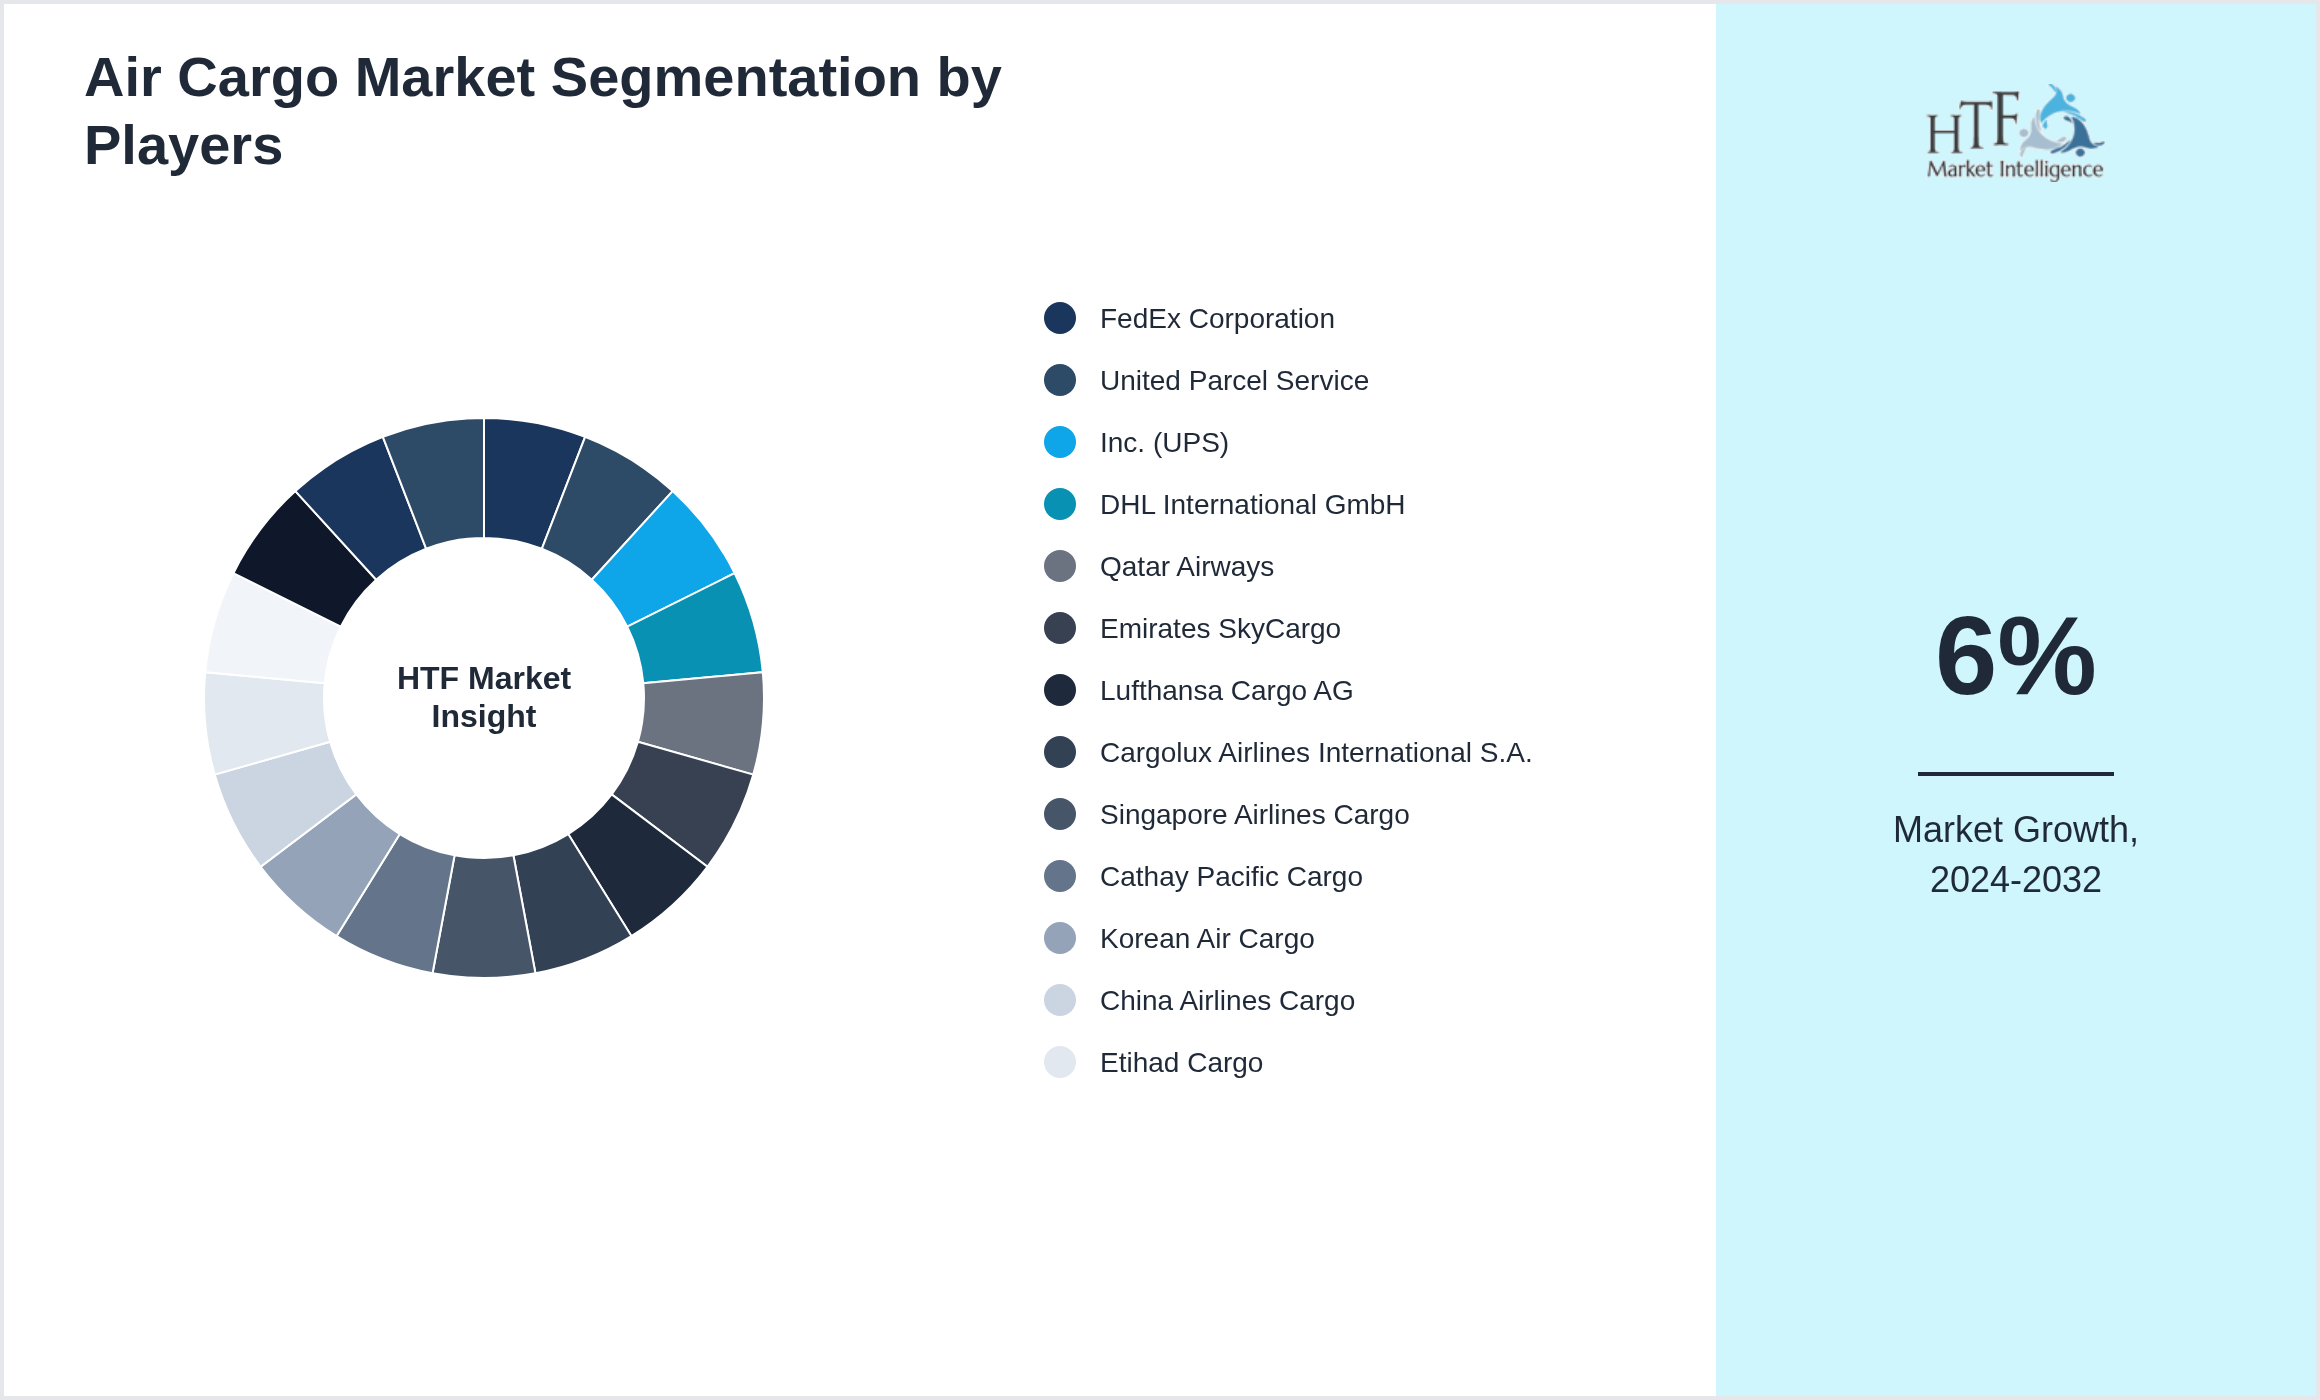Screen dimensions: 2320x1400
Task: Select the 'FedEx Corporation' legend label
Action: click(1217, 318)
